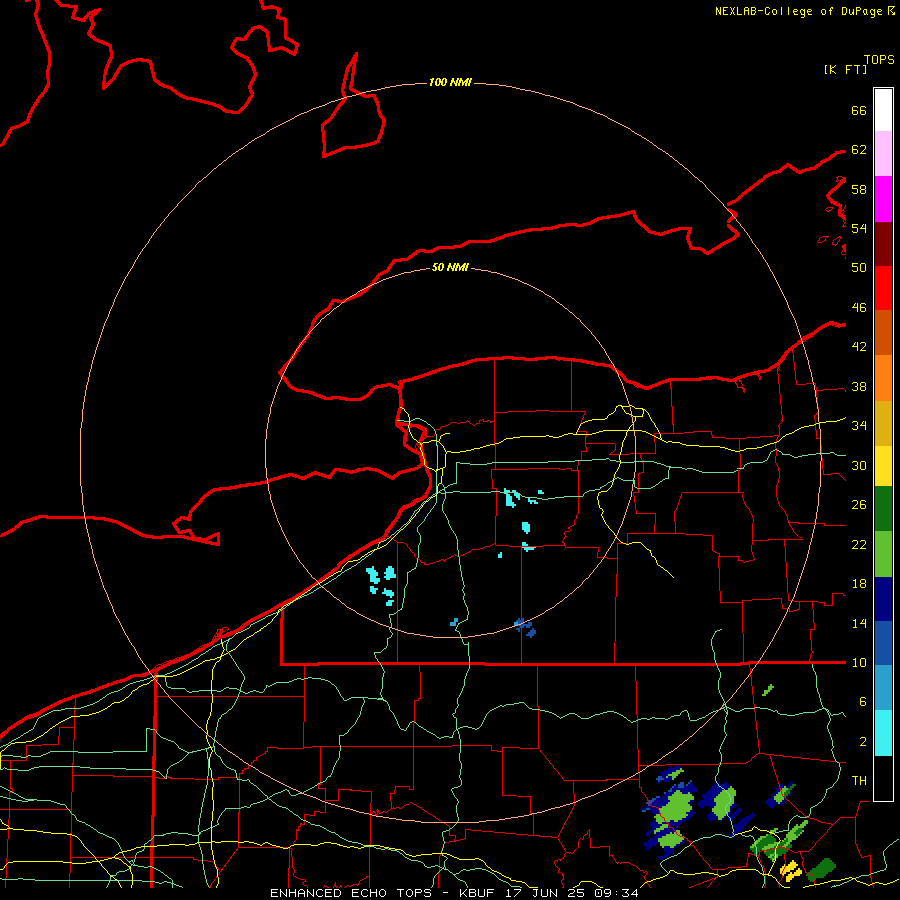Click the '30' scale value

[859, 465]
